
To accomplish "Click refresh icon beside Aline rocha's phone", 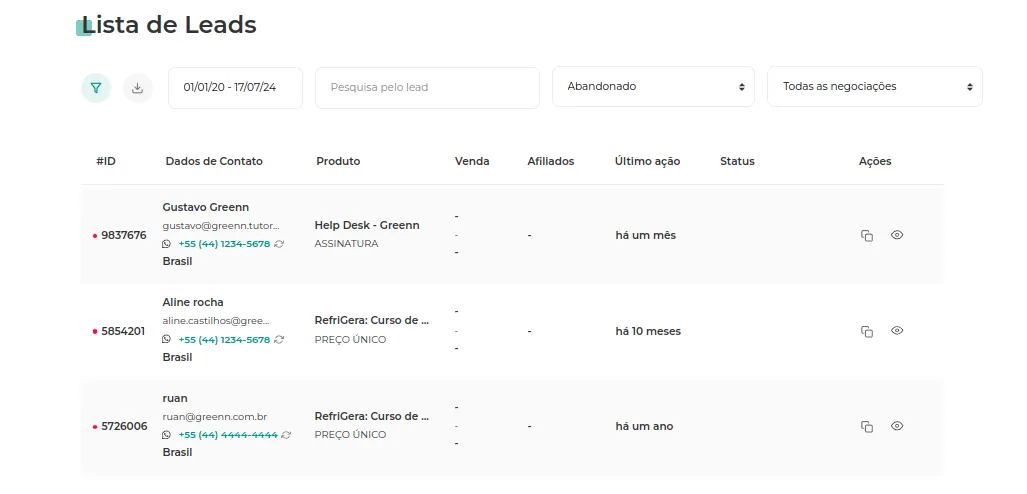I will (x=279, y=339).
